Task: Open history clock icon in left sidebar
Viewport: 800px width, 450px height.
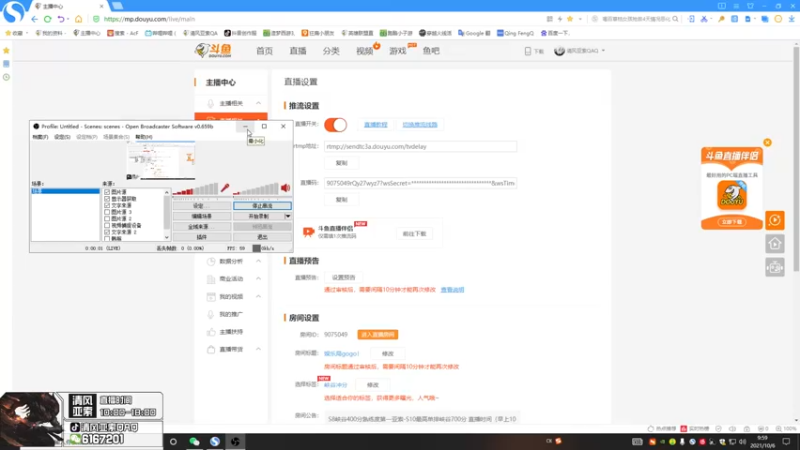Action: (6, 77)
